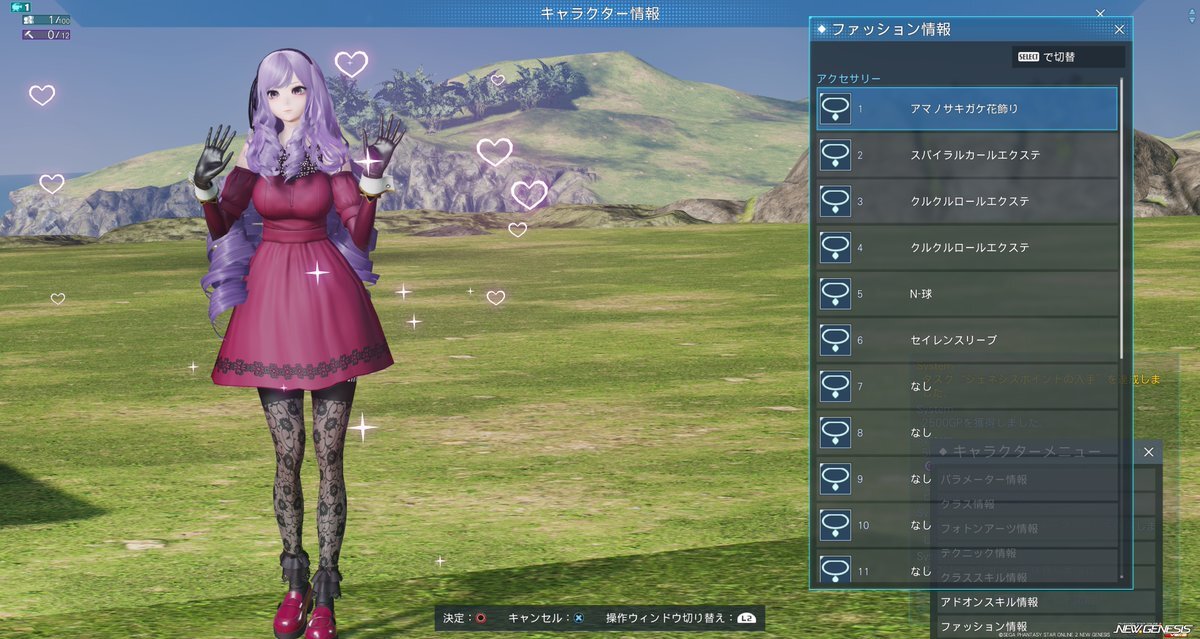Click the cross キャンセル cancel button icon
This screenshot has width=1200, height=639.
pyautogui.click(x=578, y=619)
